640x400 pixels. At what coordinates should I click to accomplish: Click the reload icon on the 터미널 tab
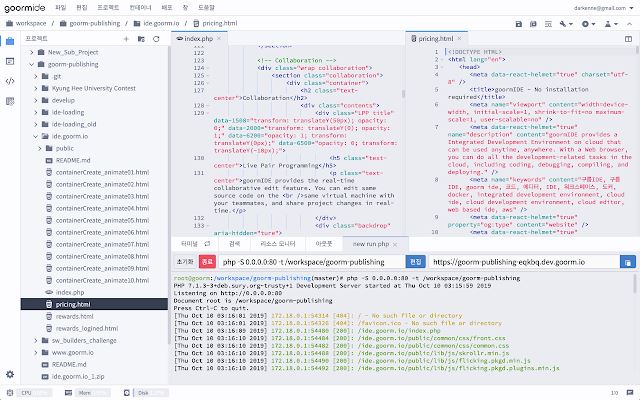tap(207, 244)
